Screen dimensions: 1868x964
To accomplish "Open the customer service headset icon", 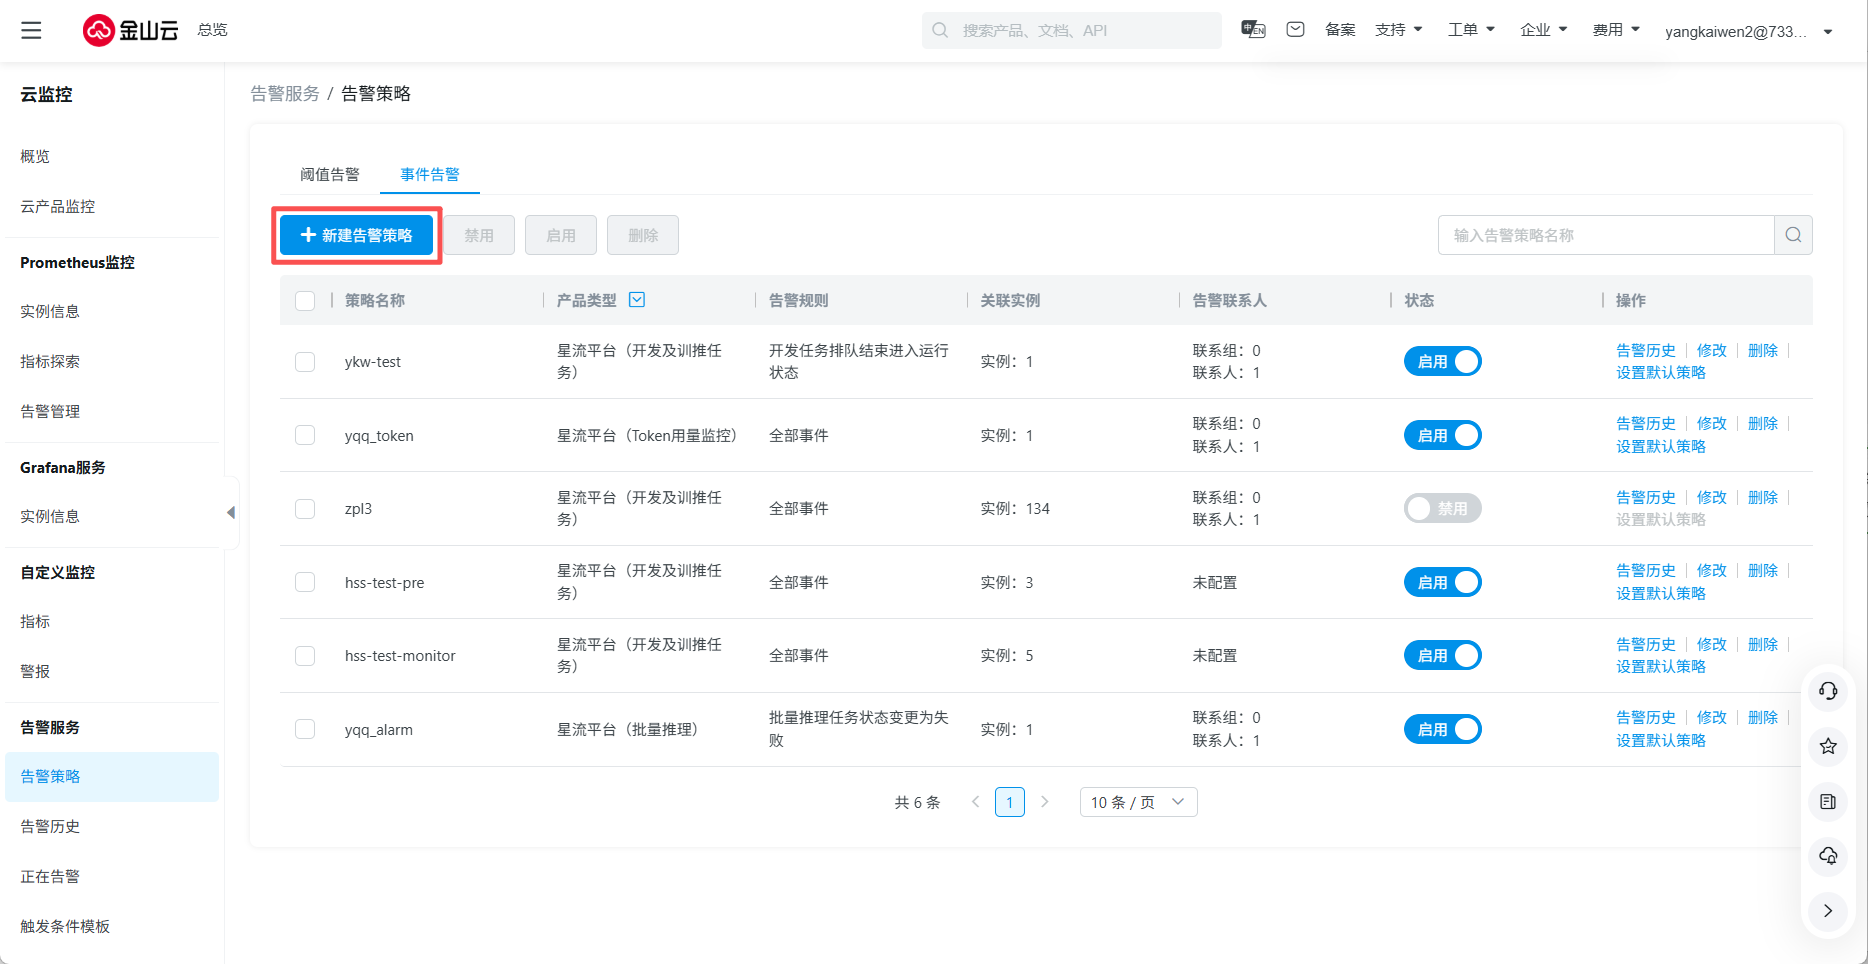I will pyautogui.click(x=1828, y=691).
